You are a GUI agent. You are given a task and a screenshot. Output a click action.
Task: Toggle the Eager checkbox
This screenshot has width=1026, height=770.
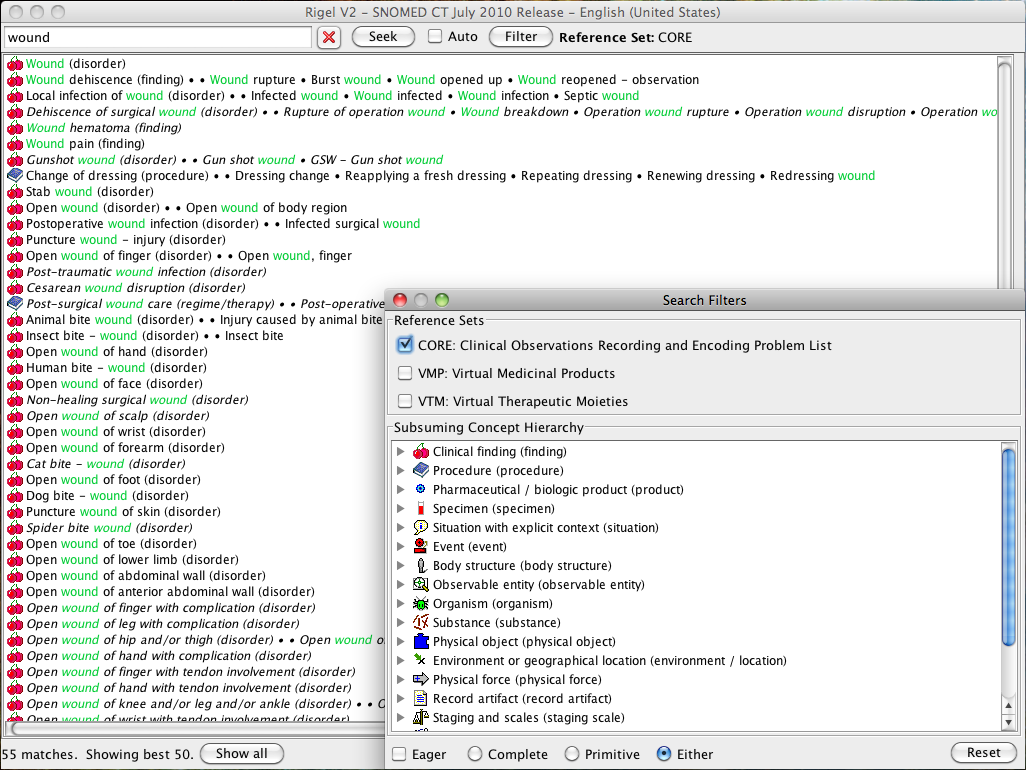click(x=399, y=754)
